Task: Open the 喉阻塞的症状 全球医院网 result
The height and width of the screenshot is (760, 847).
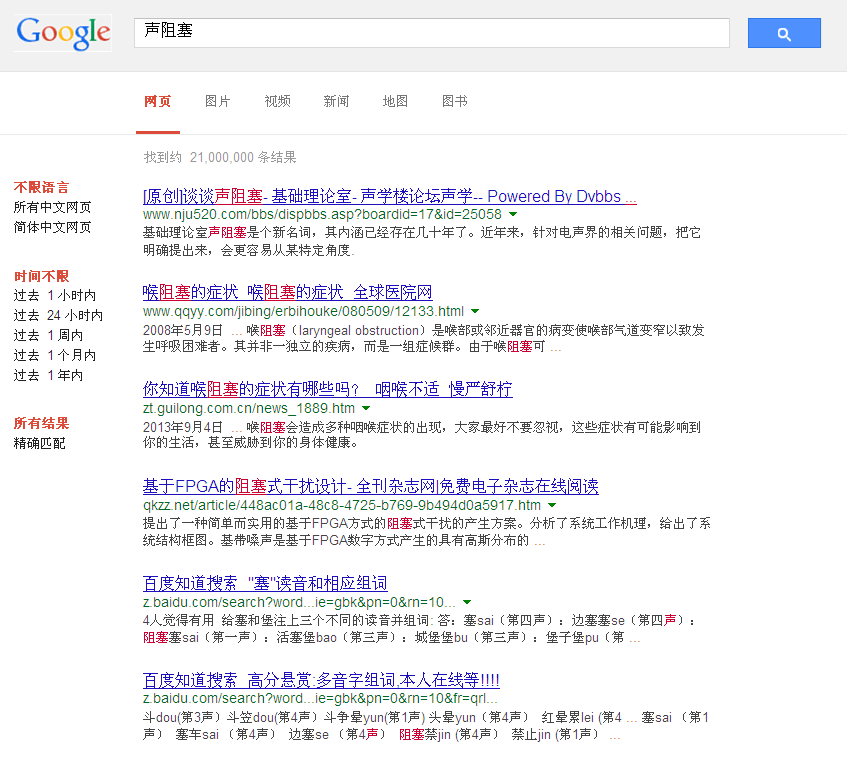Action: tap(287, 292)
